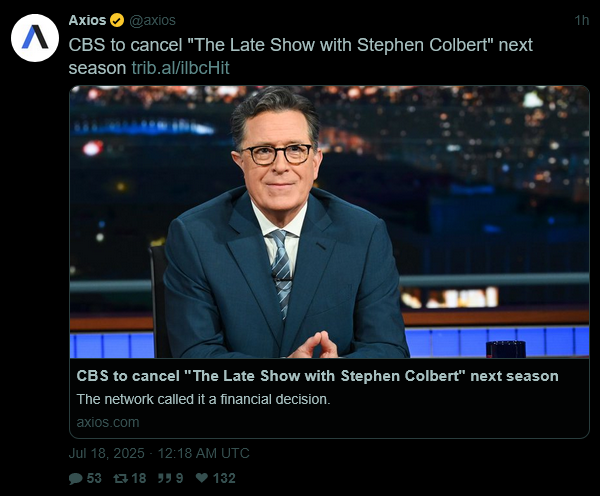Like the post with heart icon
600x496 pixels.
click(x=202, y=478)
